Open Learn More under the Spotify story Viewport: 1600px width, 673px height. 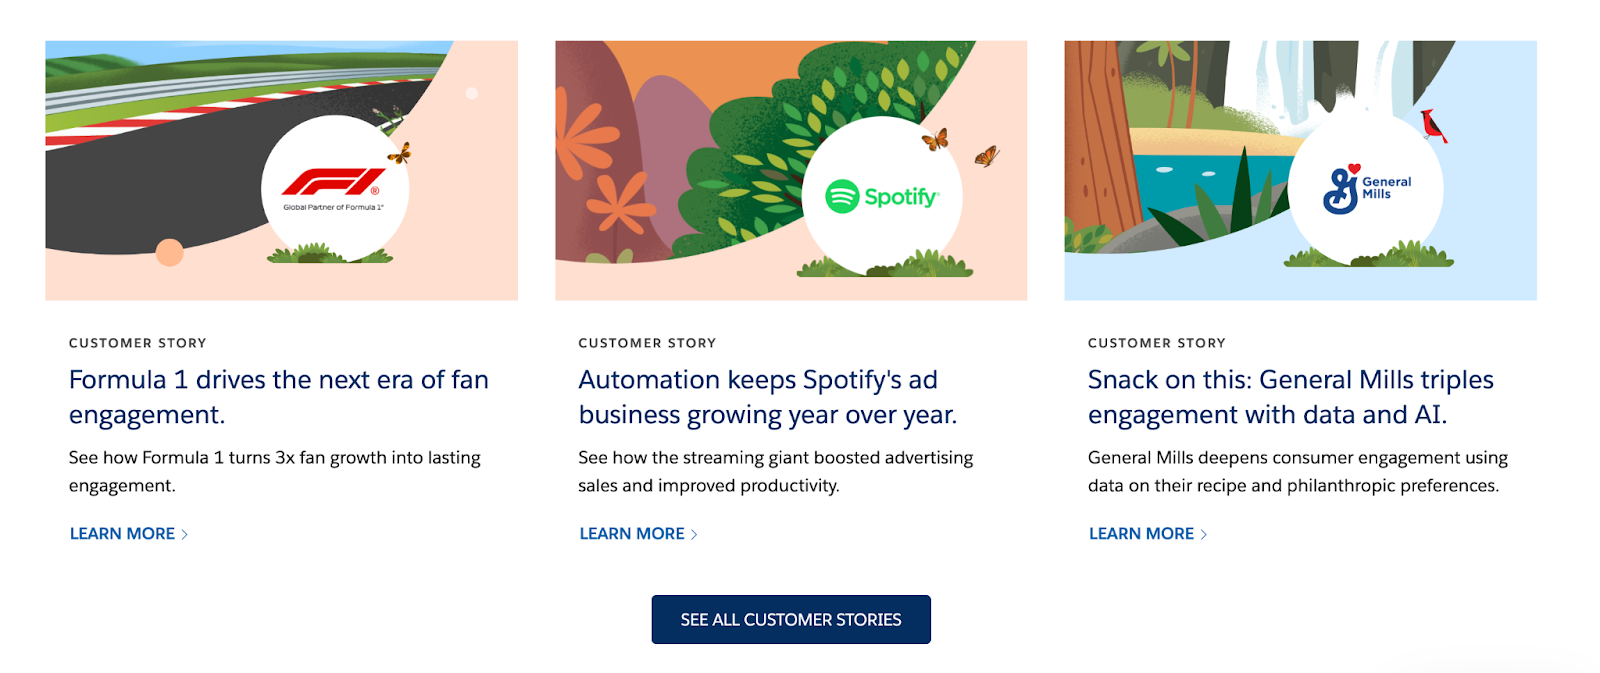click(x=632, y=534)
